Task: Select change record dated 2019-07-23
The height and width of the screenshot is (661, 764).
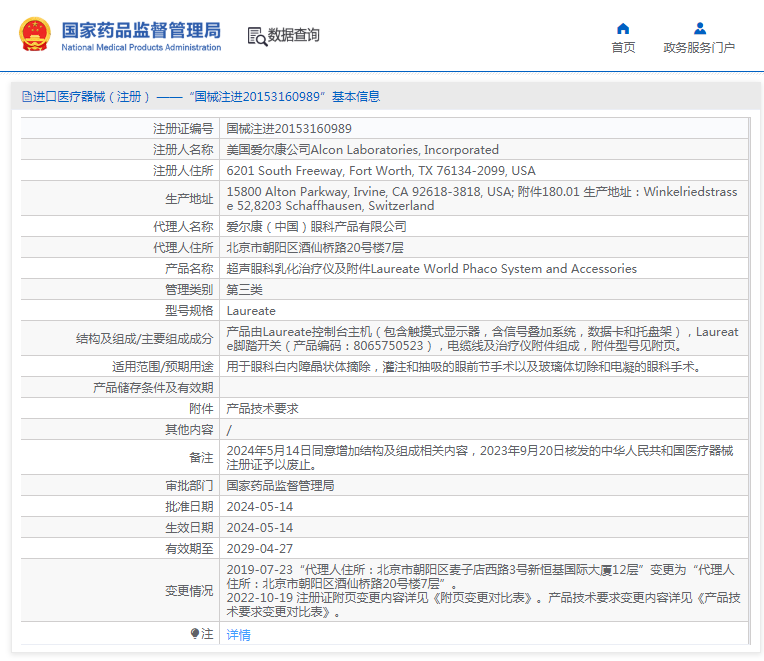Action: pos(480,576)
